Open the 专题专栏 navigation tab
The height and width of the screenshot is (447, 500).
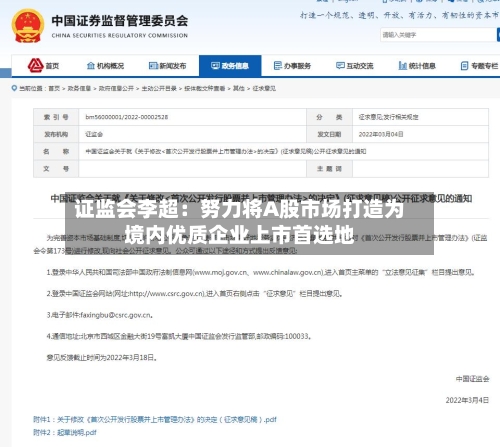pyautogui.click(x=479, y=66)
